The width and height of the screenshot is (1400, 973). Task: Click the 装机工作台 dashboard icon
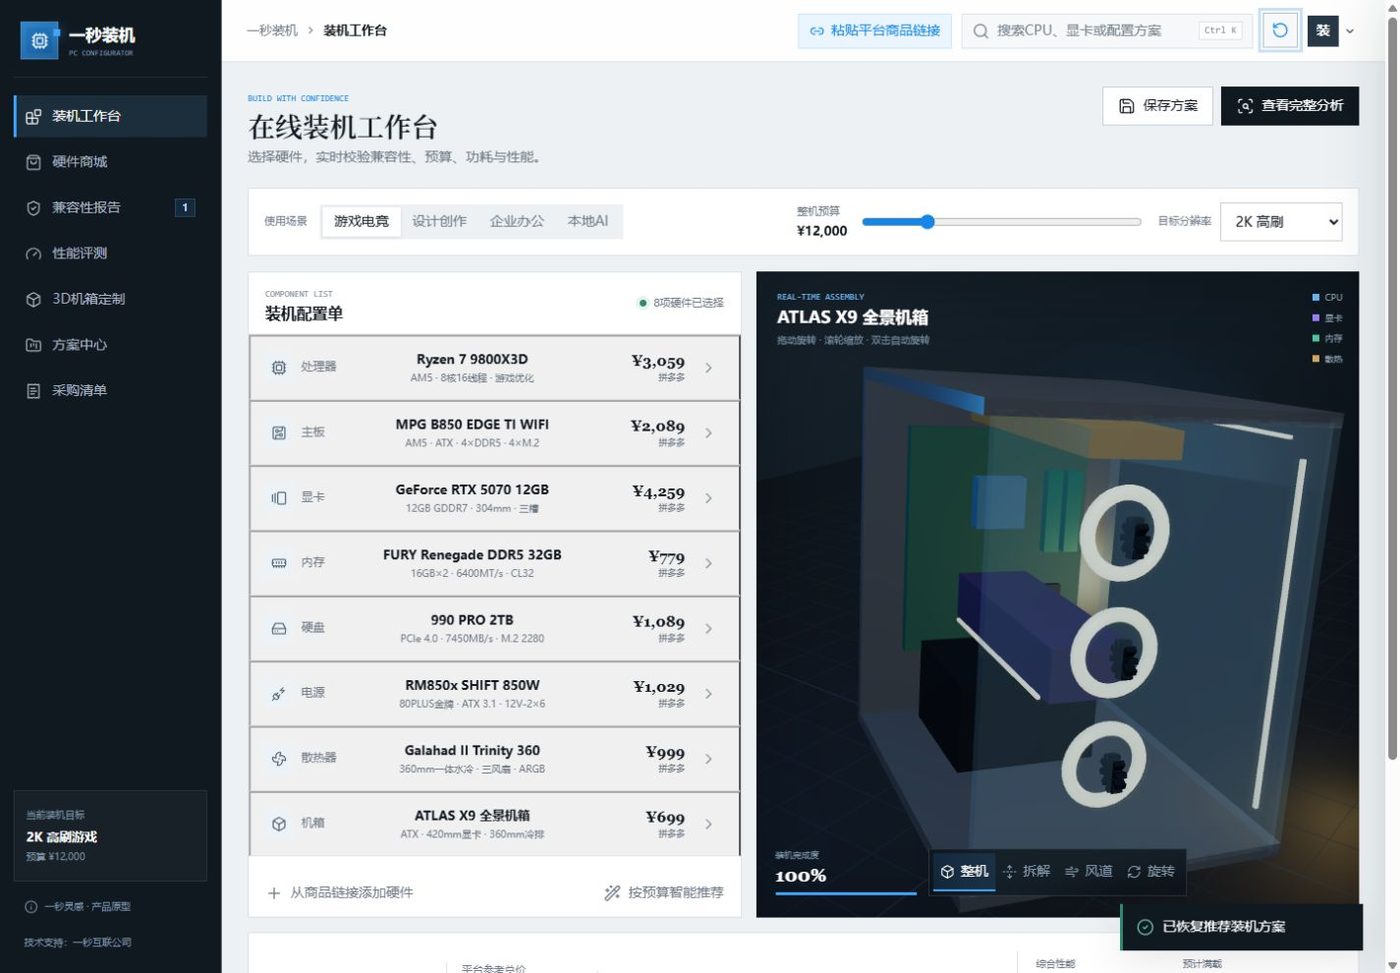click(33, 117)
